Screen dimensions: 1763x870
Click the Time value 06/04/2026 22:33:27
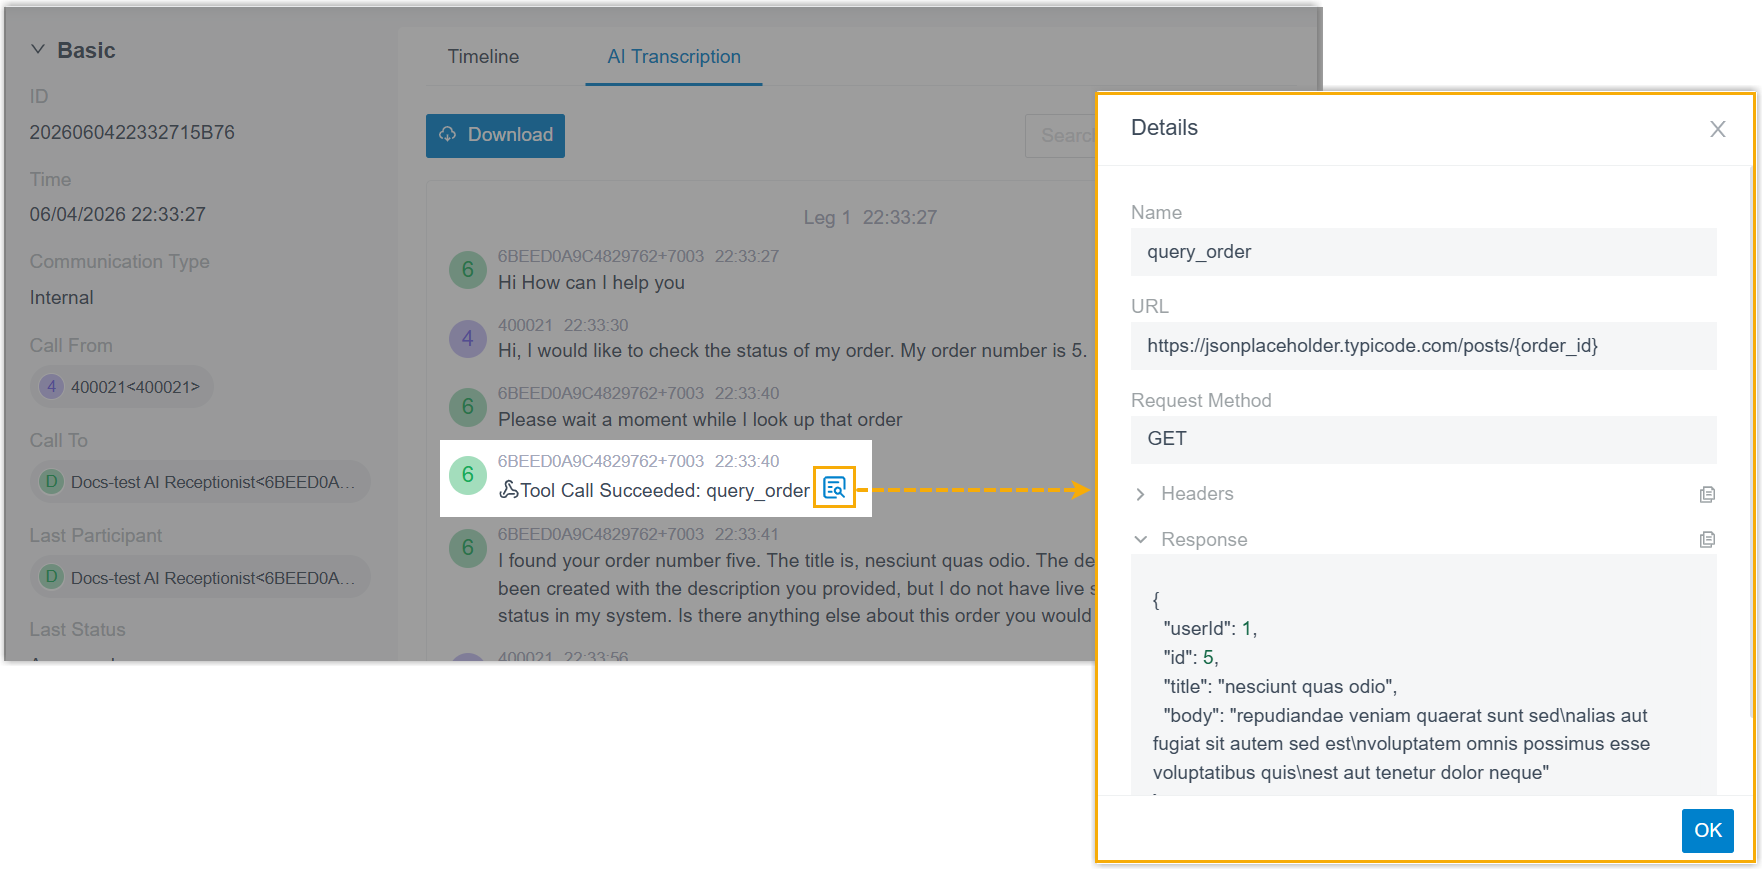(x=118, y=214)
